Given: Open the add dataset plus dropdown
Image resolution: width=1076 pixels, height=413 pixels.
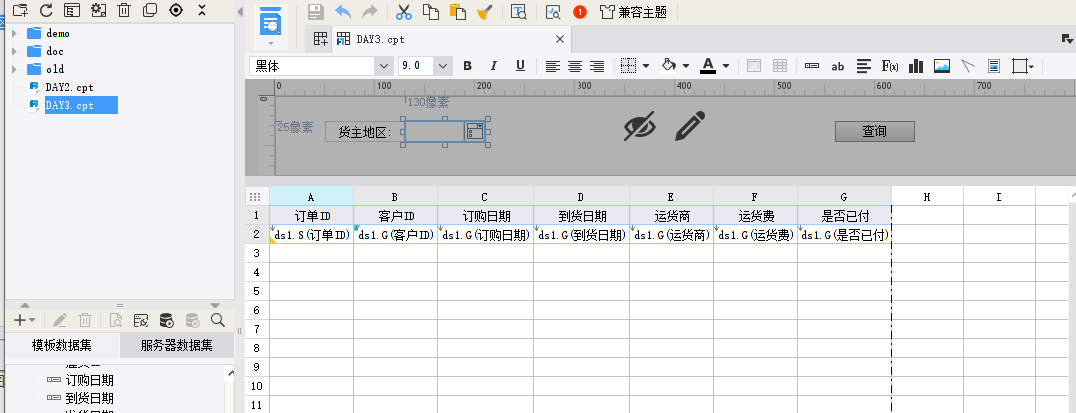Looking at the screenshot, I should pyautogui.click(x=25, y=320).
